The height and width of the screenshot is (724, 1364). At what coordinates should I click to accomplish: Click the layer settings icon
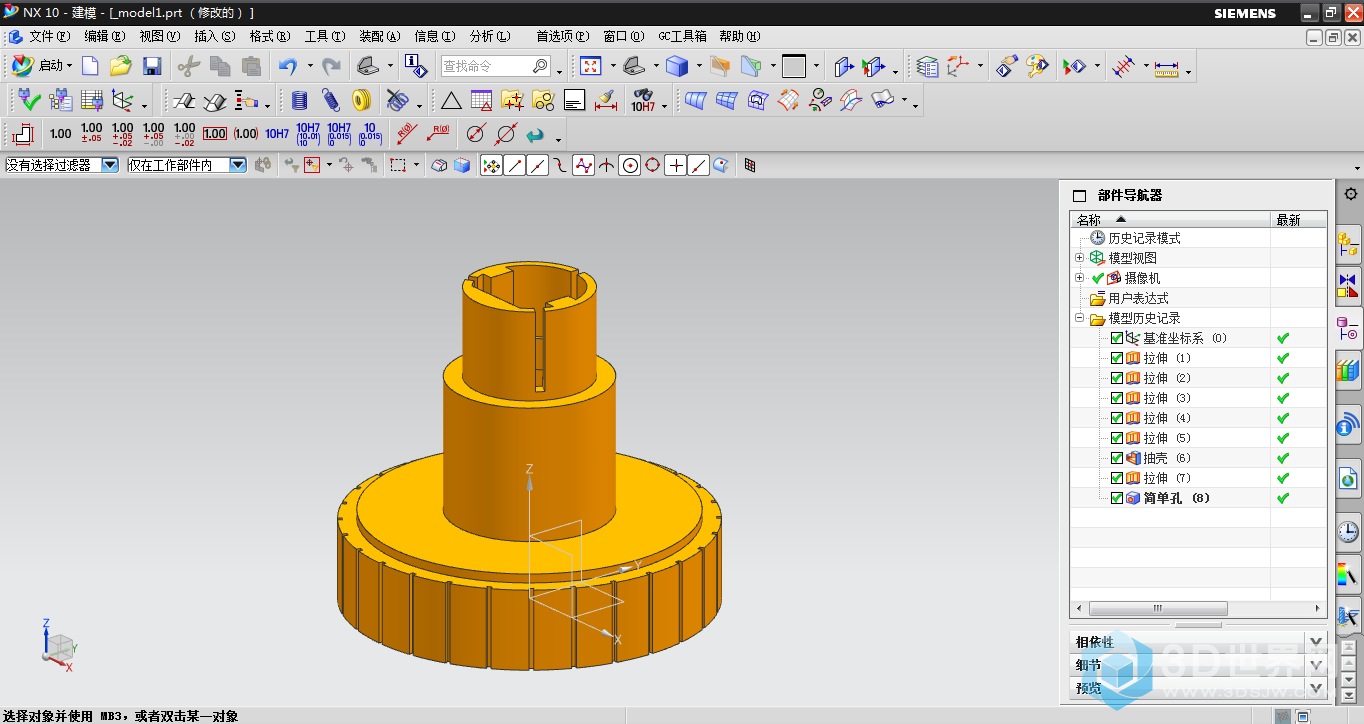[928, 66]
